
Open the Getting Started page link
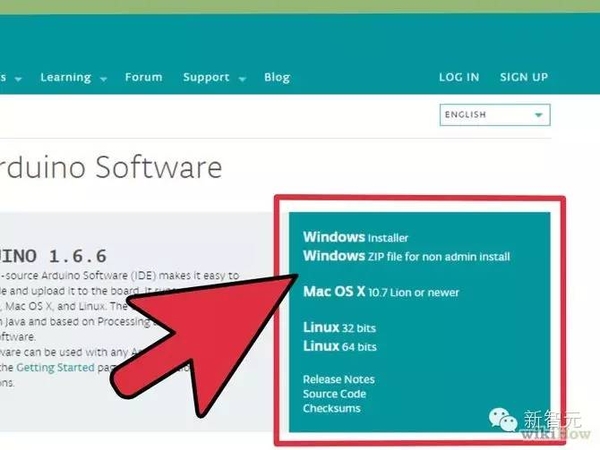click(x=55, y=368)
